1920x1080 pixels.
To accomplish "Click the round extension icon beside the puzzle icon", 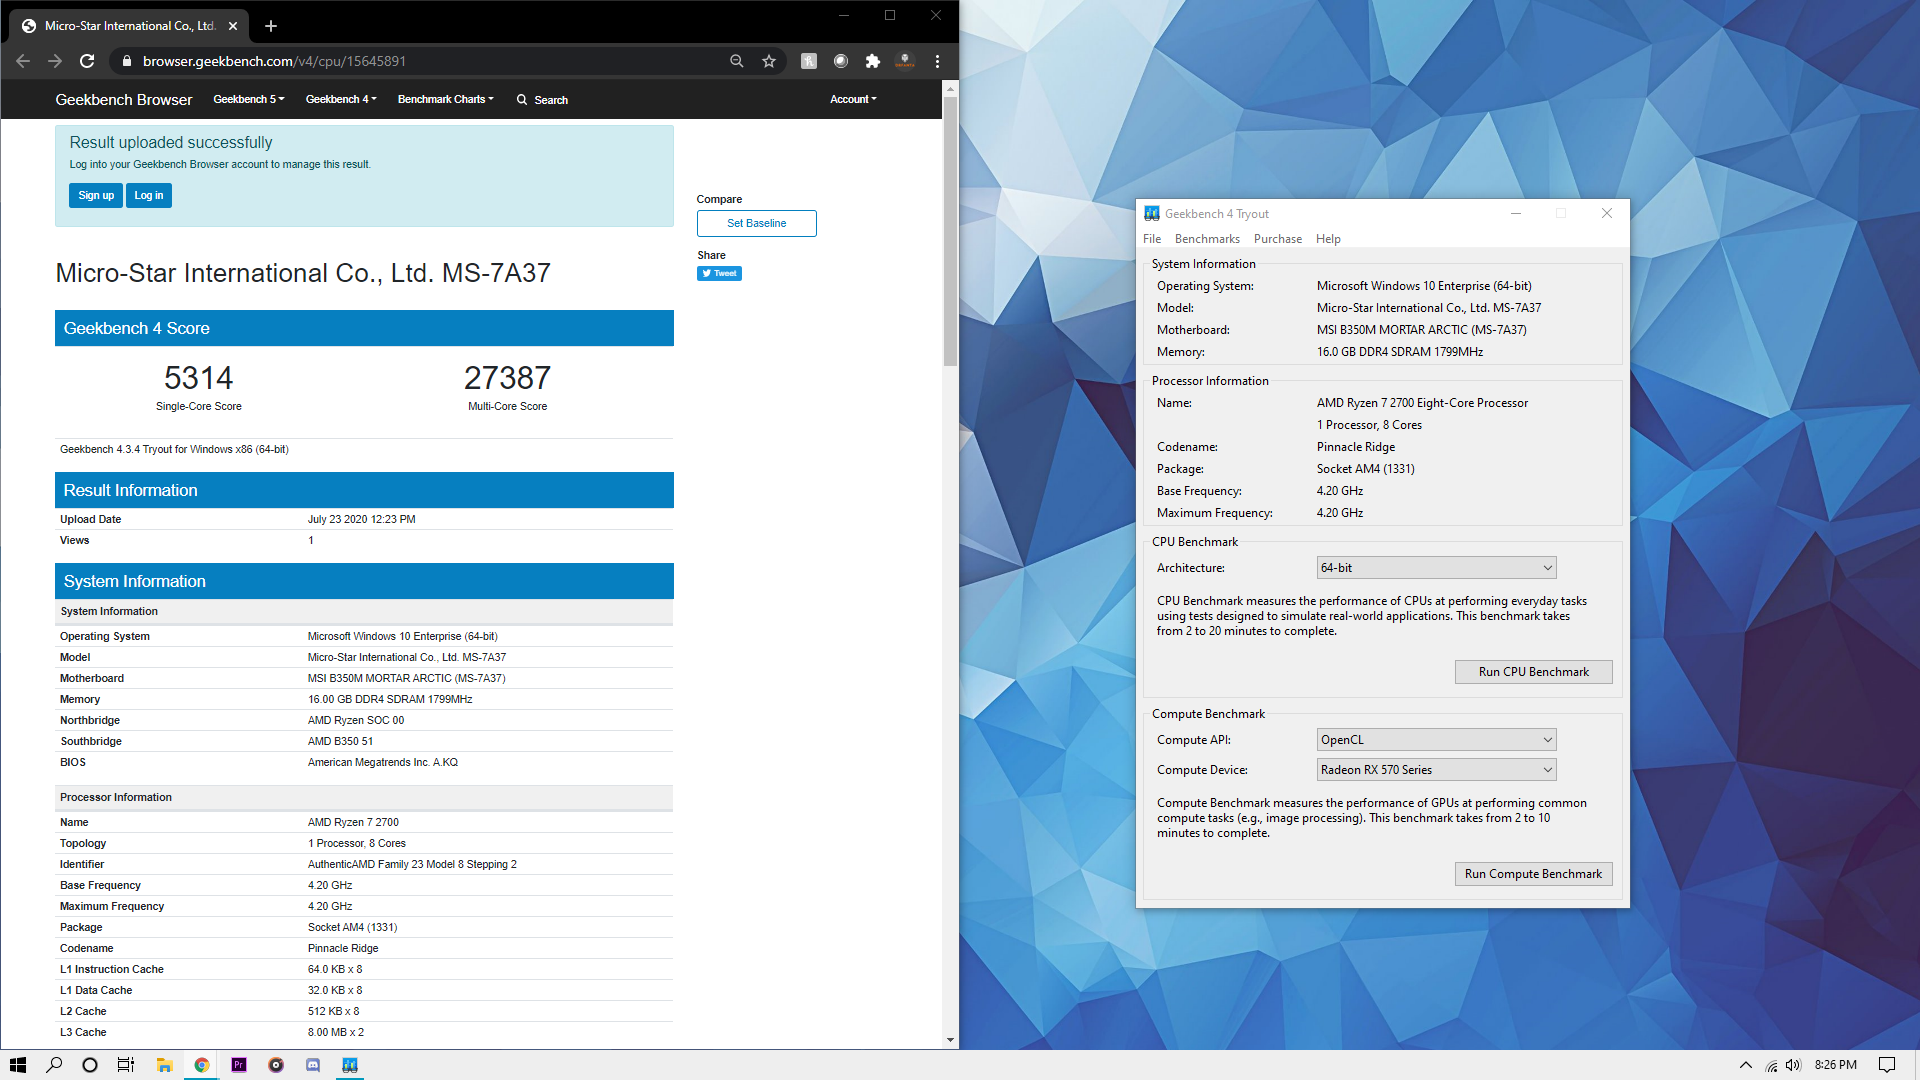I will (841, 61).
